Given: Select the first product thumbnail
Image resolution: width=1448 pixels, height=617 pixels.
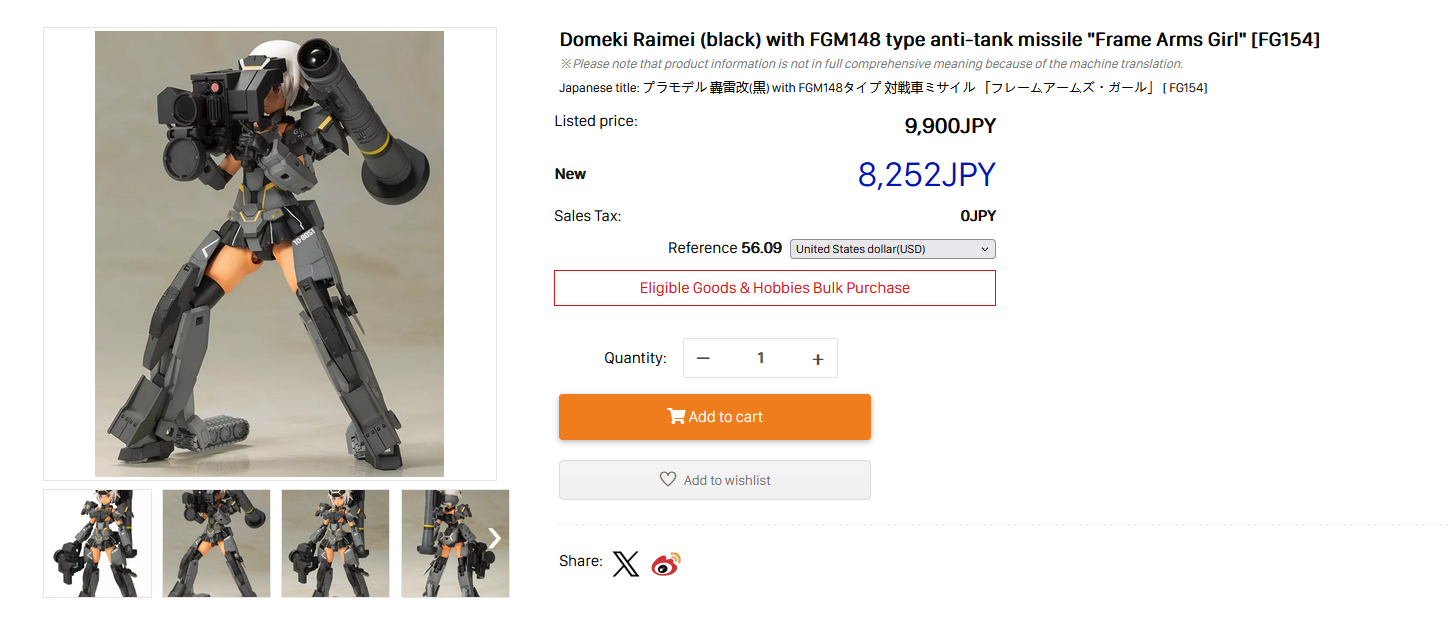Looking at the screenshot, I should pos(98,543).
